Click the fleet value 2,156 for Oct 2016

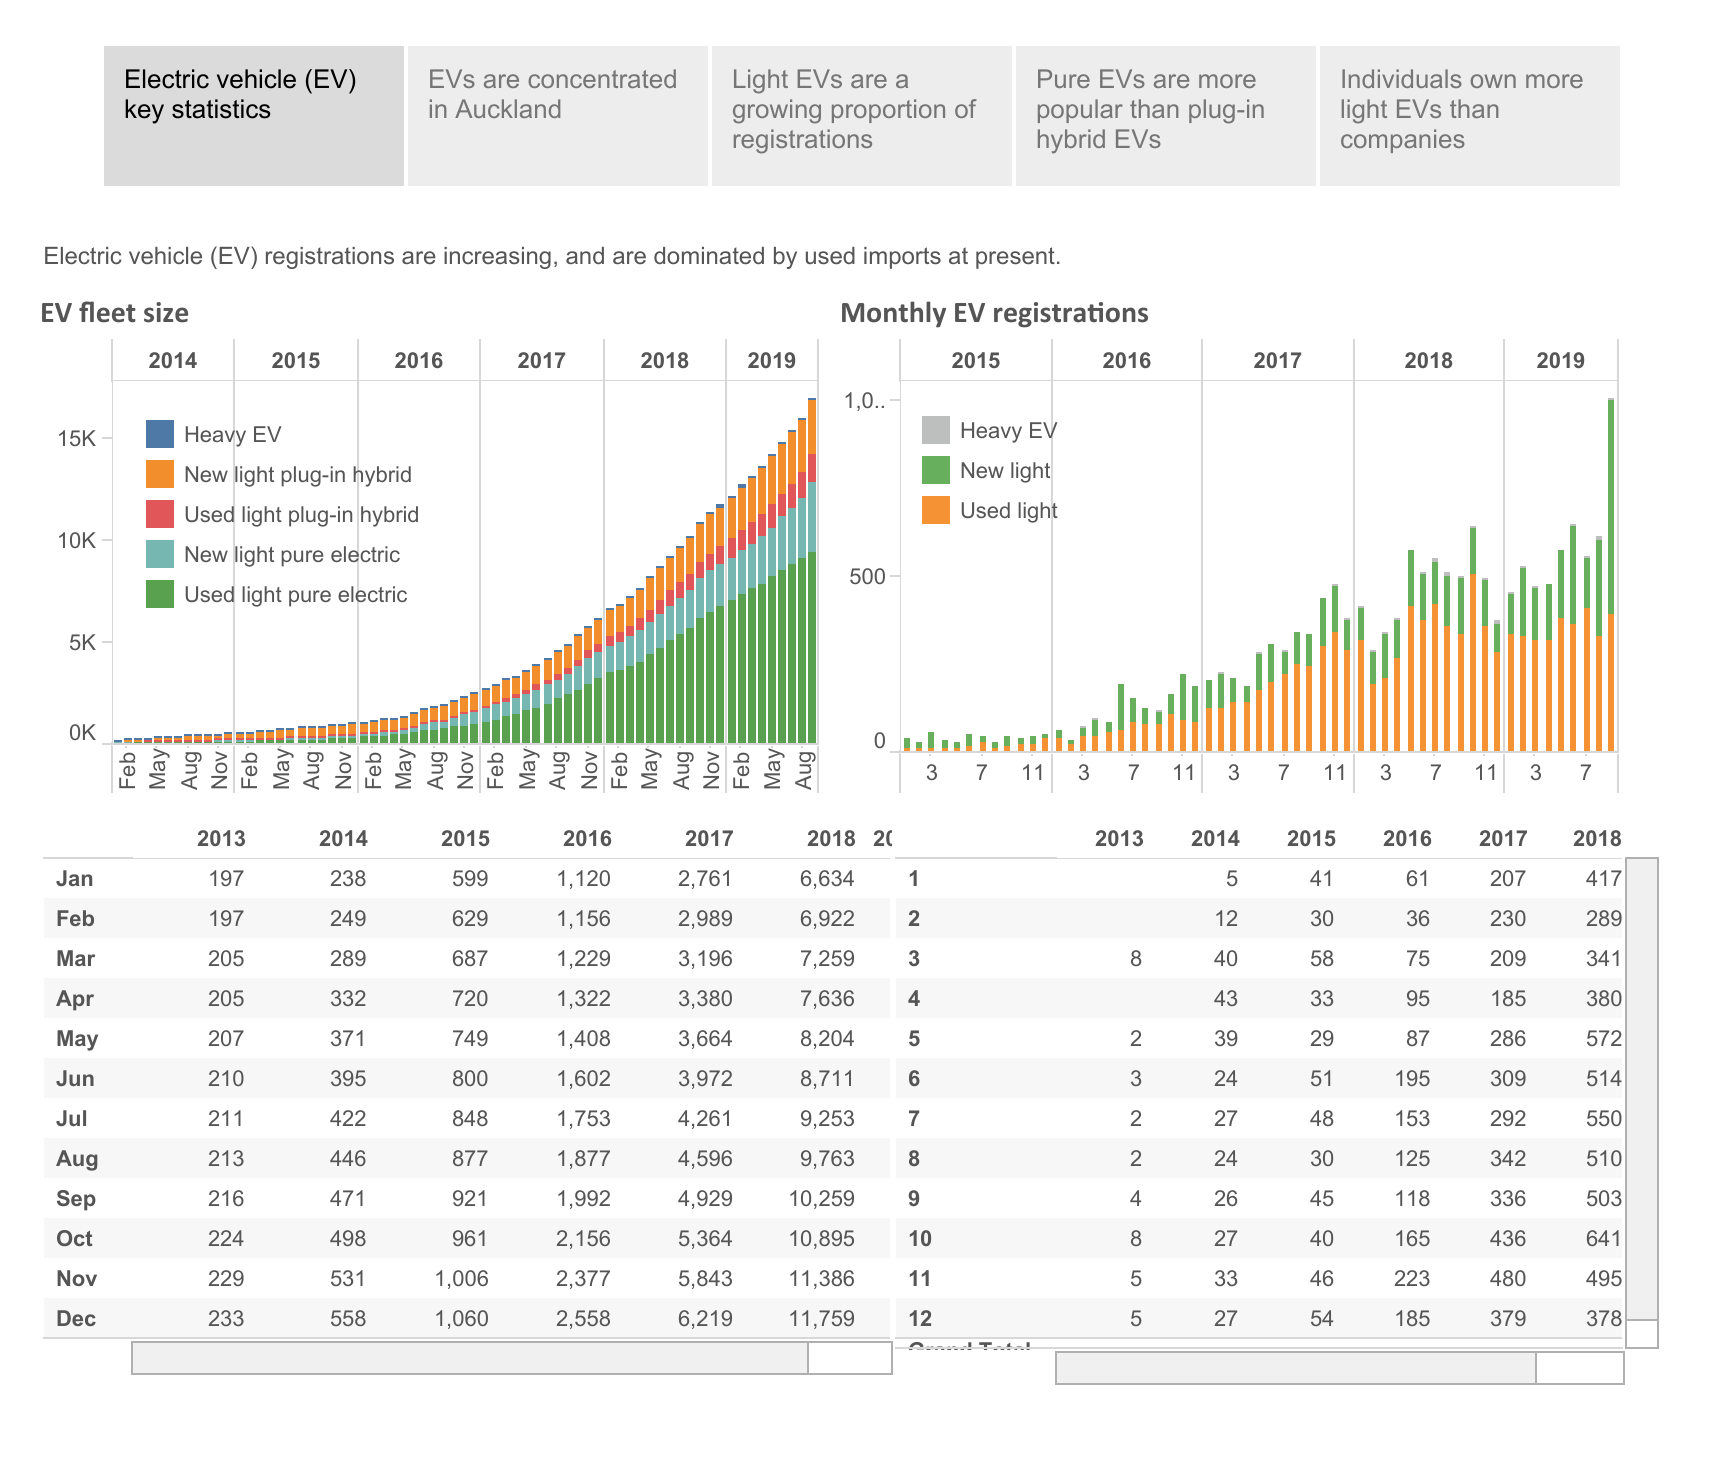coord(584,1239)
